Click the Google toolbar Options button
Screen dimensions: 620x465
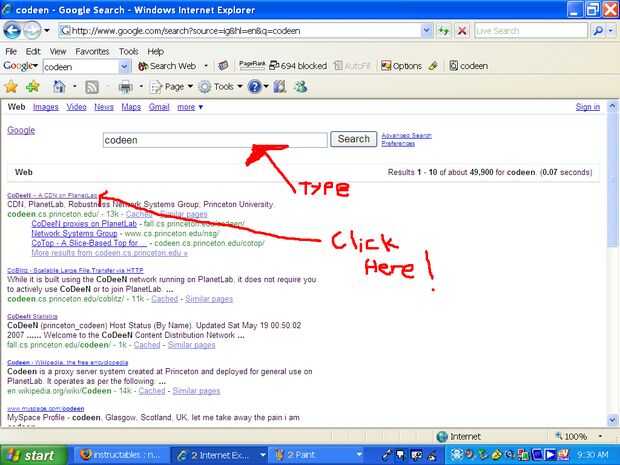pyautogui.click(x=401, y=66)
